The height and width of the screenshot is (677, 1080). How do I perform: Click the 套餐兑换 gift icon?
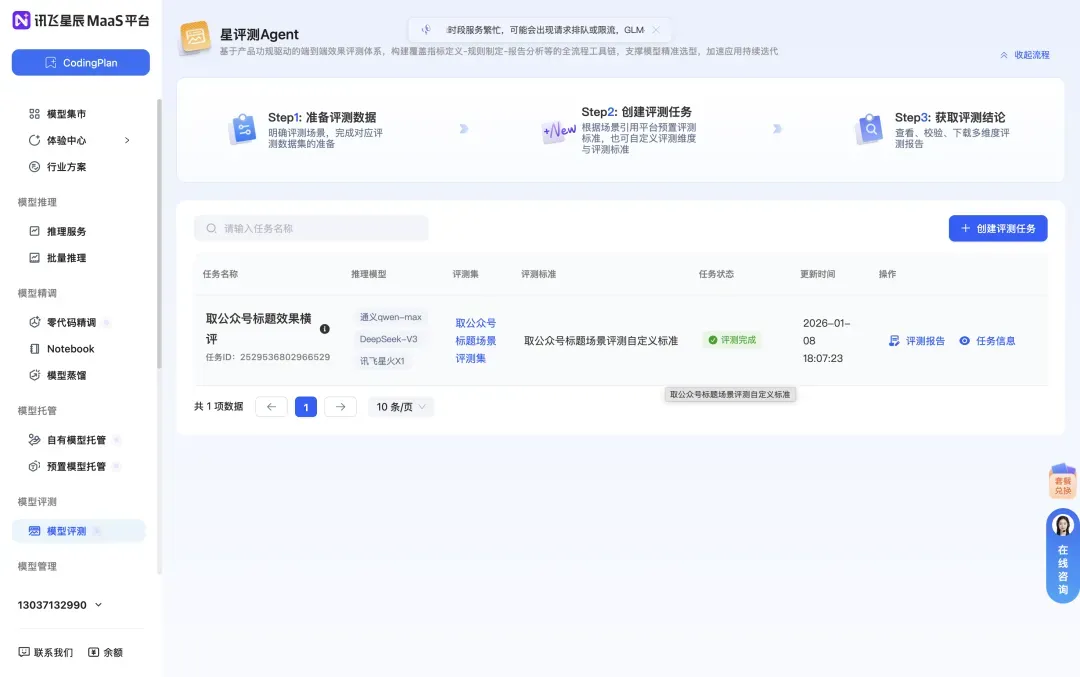click(x=1062, y=481)
